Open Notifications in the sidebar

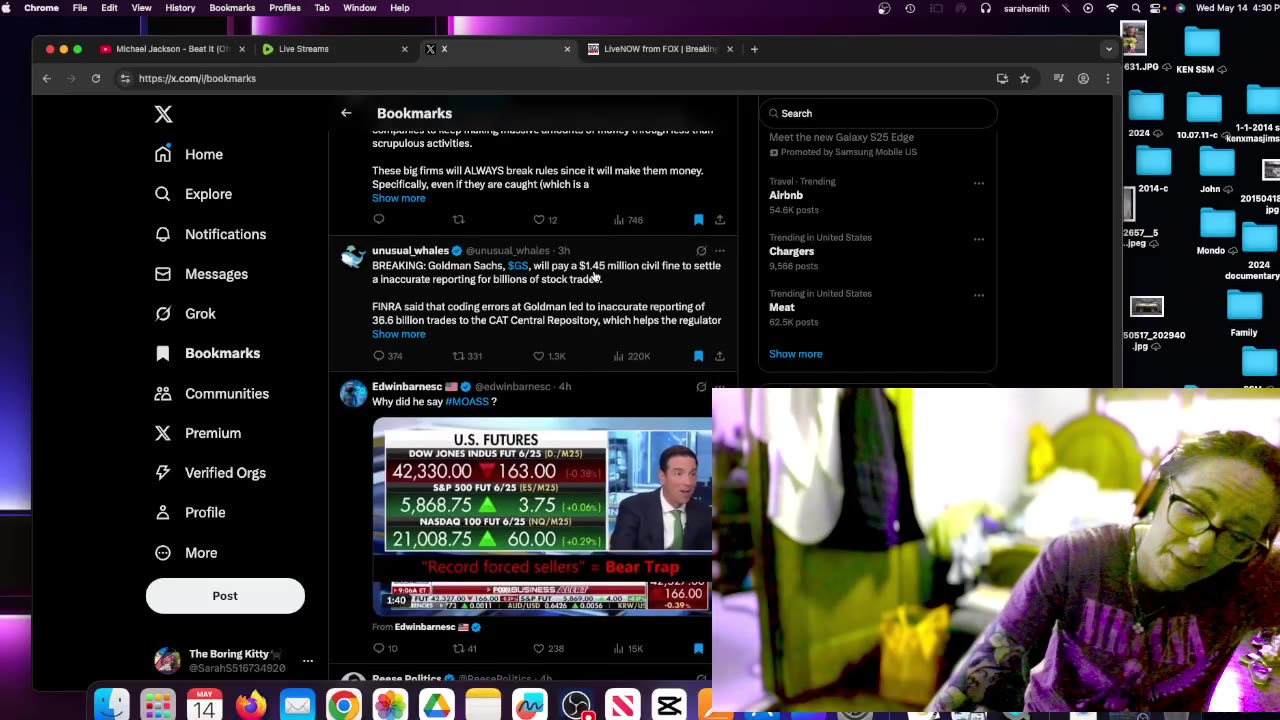coord(210,234)
